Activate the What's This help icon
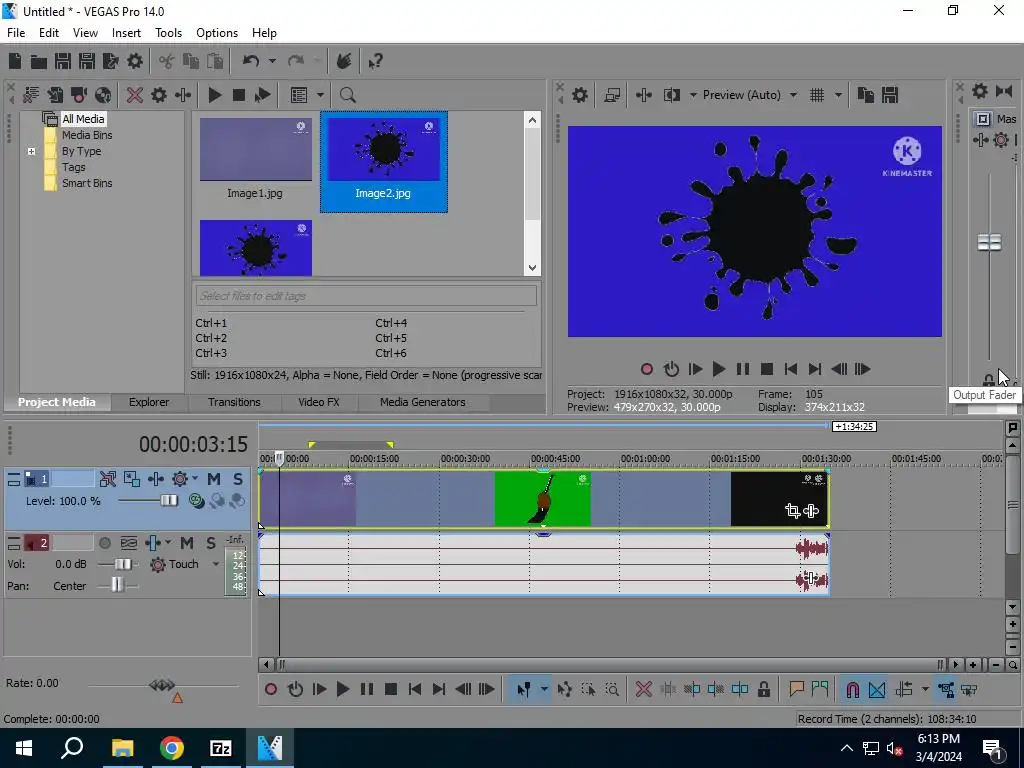This screenshot has height=768, width=1024. click(375, 61)
